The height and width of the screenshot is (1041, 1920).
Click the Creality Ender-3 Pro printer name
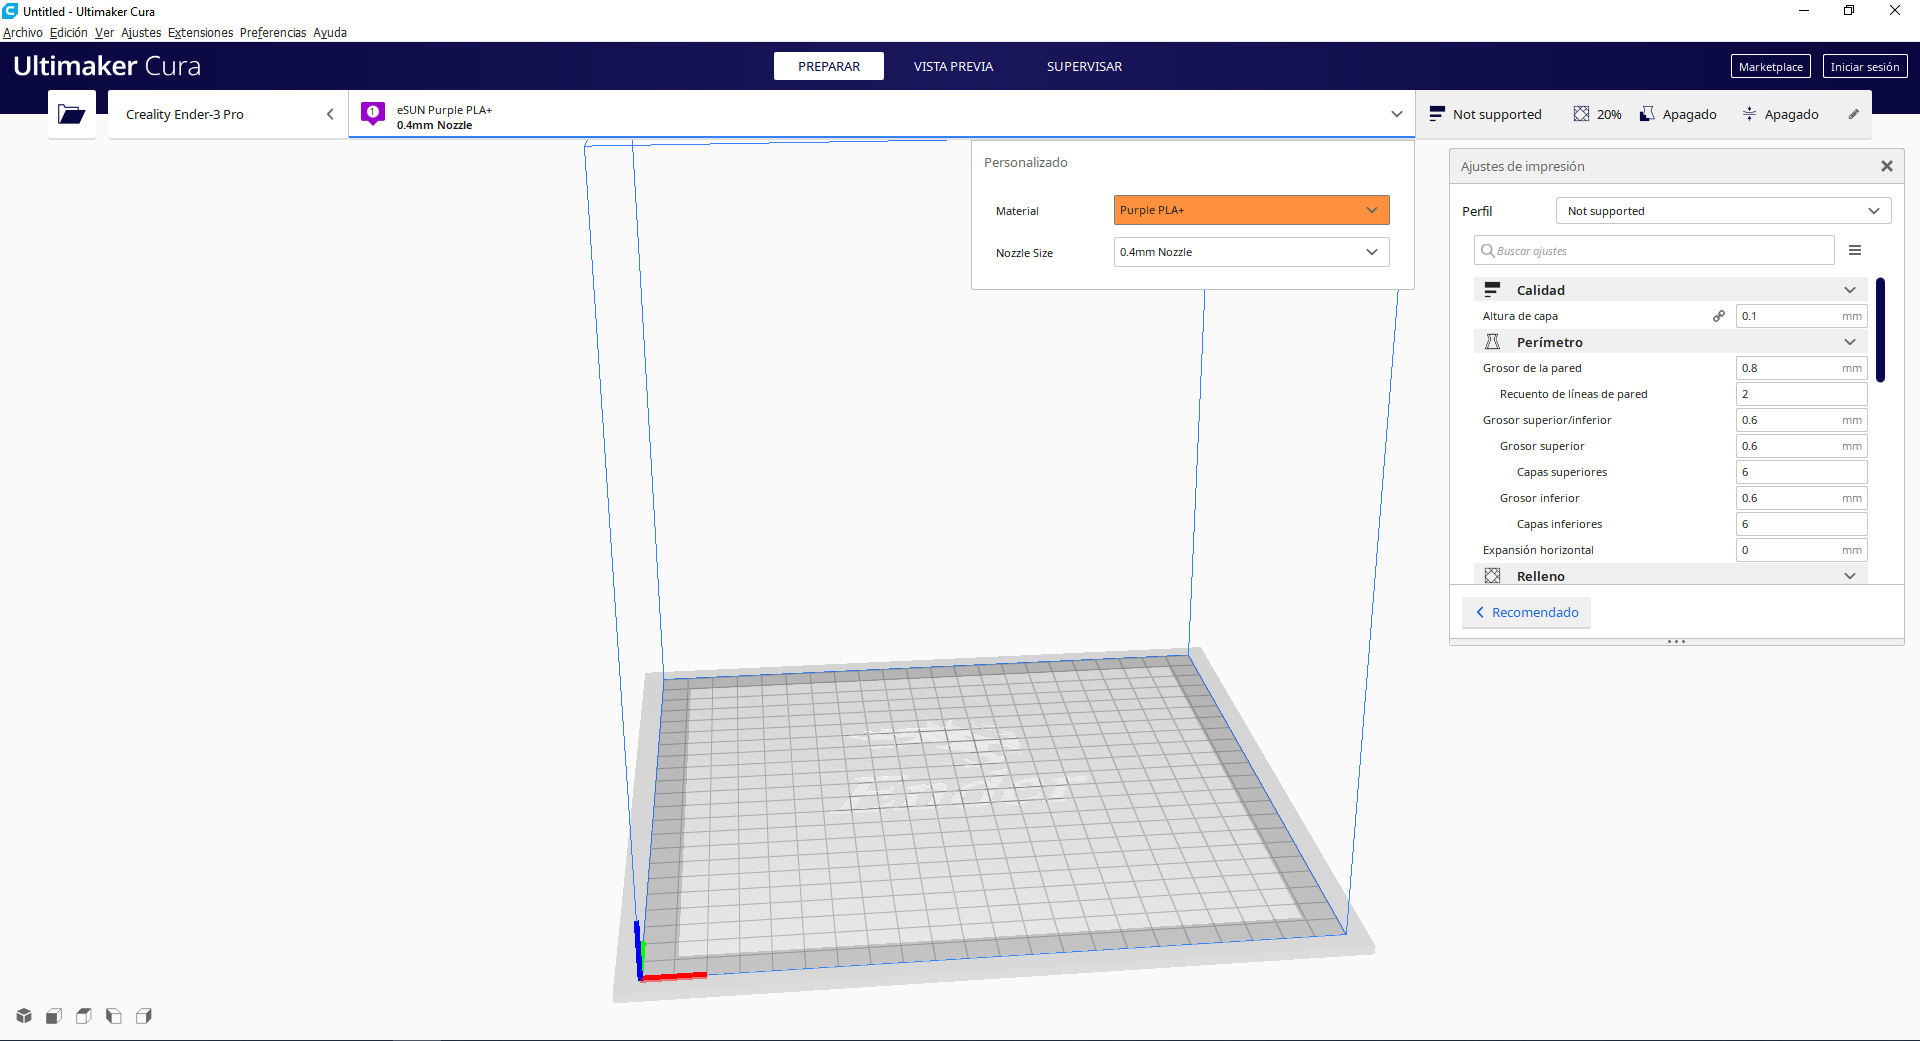click(x=185, y=114)
